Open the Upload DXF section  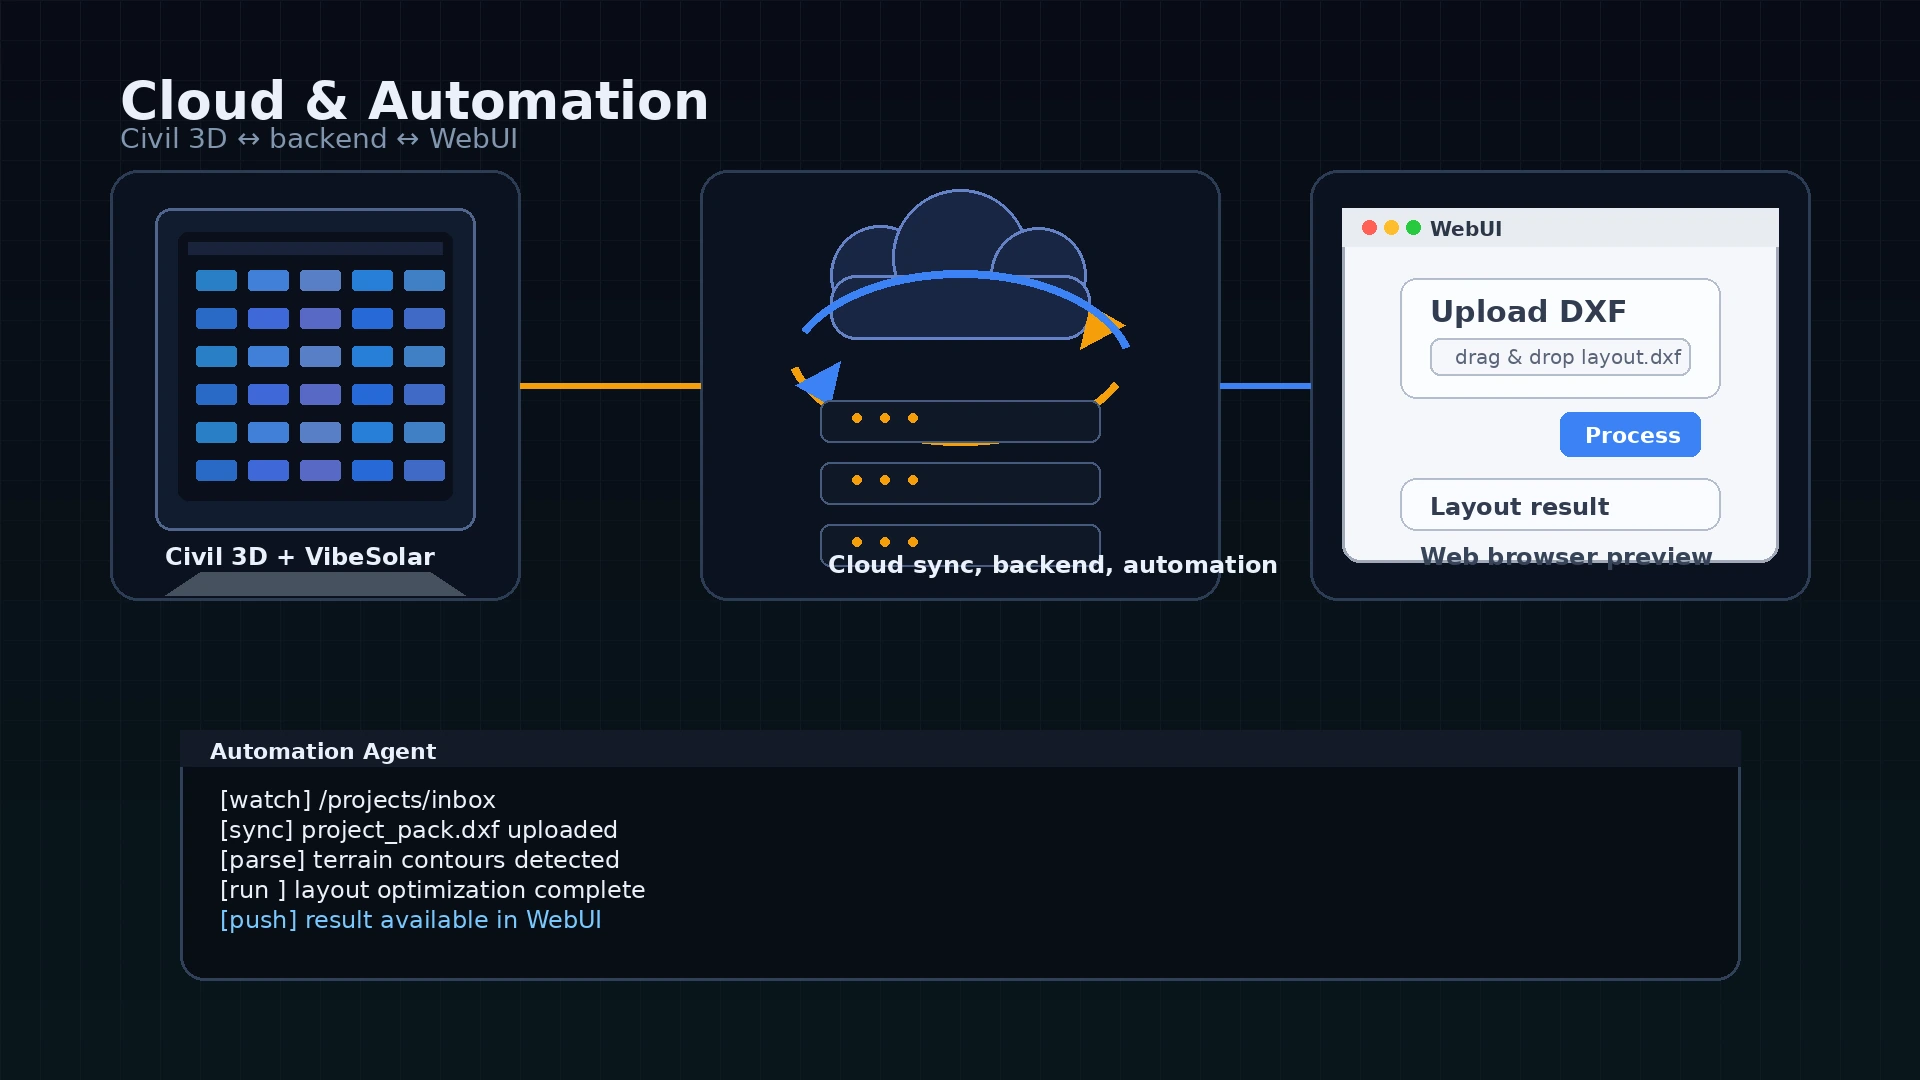[x=1528, y=311]
